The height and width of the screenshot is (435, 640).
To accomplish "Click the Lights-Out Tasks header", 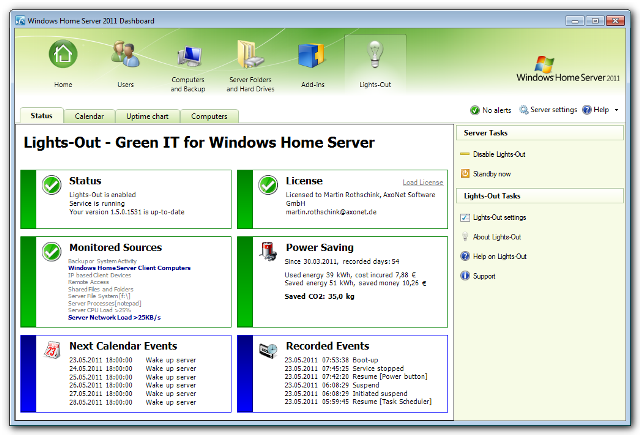I will pos(540,196).
